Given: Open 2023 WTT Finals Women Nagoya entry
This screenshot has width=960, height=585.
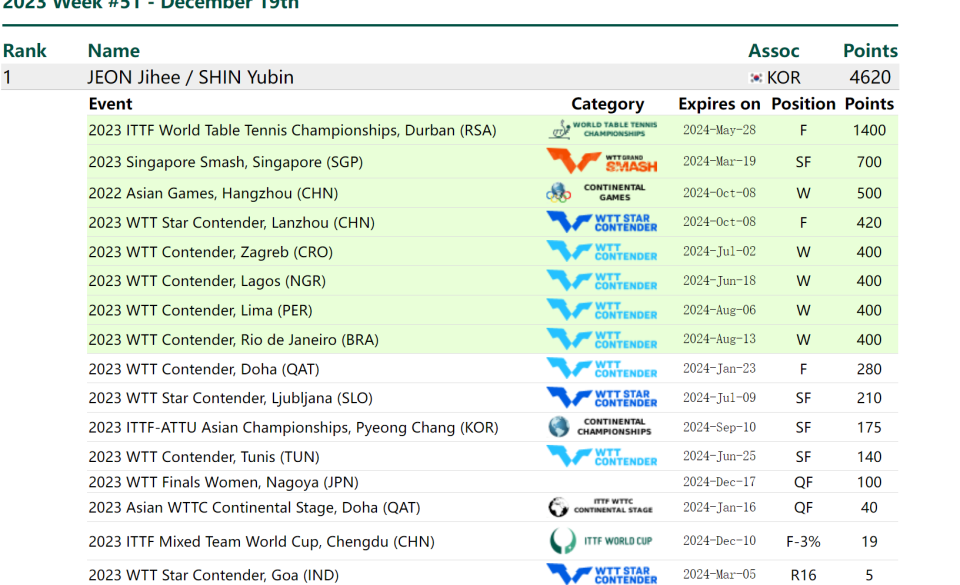Looking at the screenshot, I should pos(223,482).
